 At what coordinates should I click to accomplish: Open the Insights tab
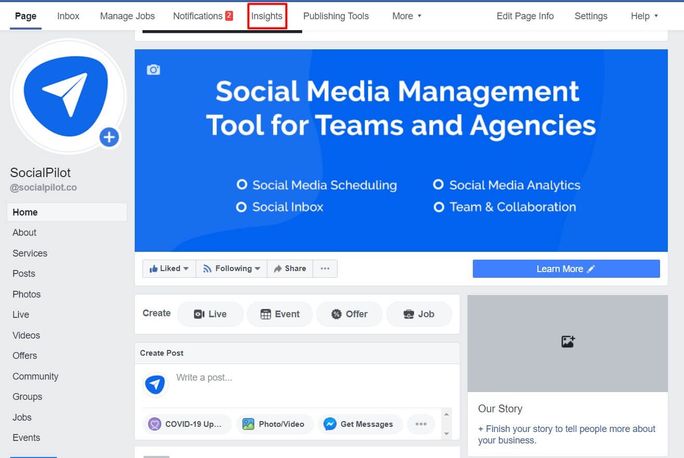267,16
